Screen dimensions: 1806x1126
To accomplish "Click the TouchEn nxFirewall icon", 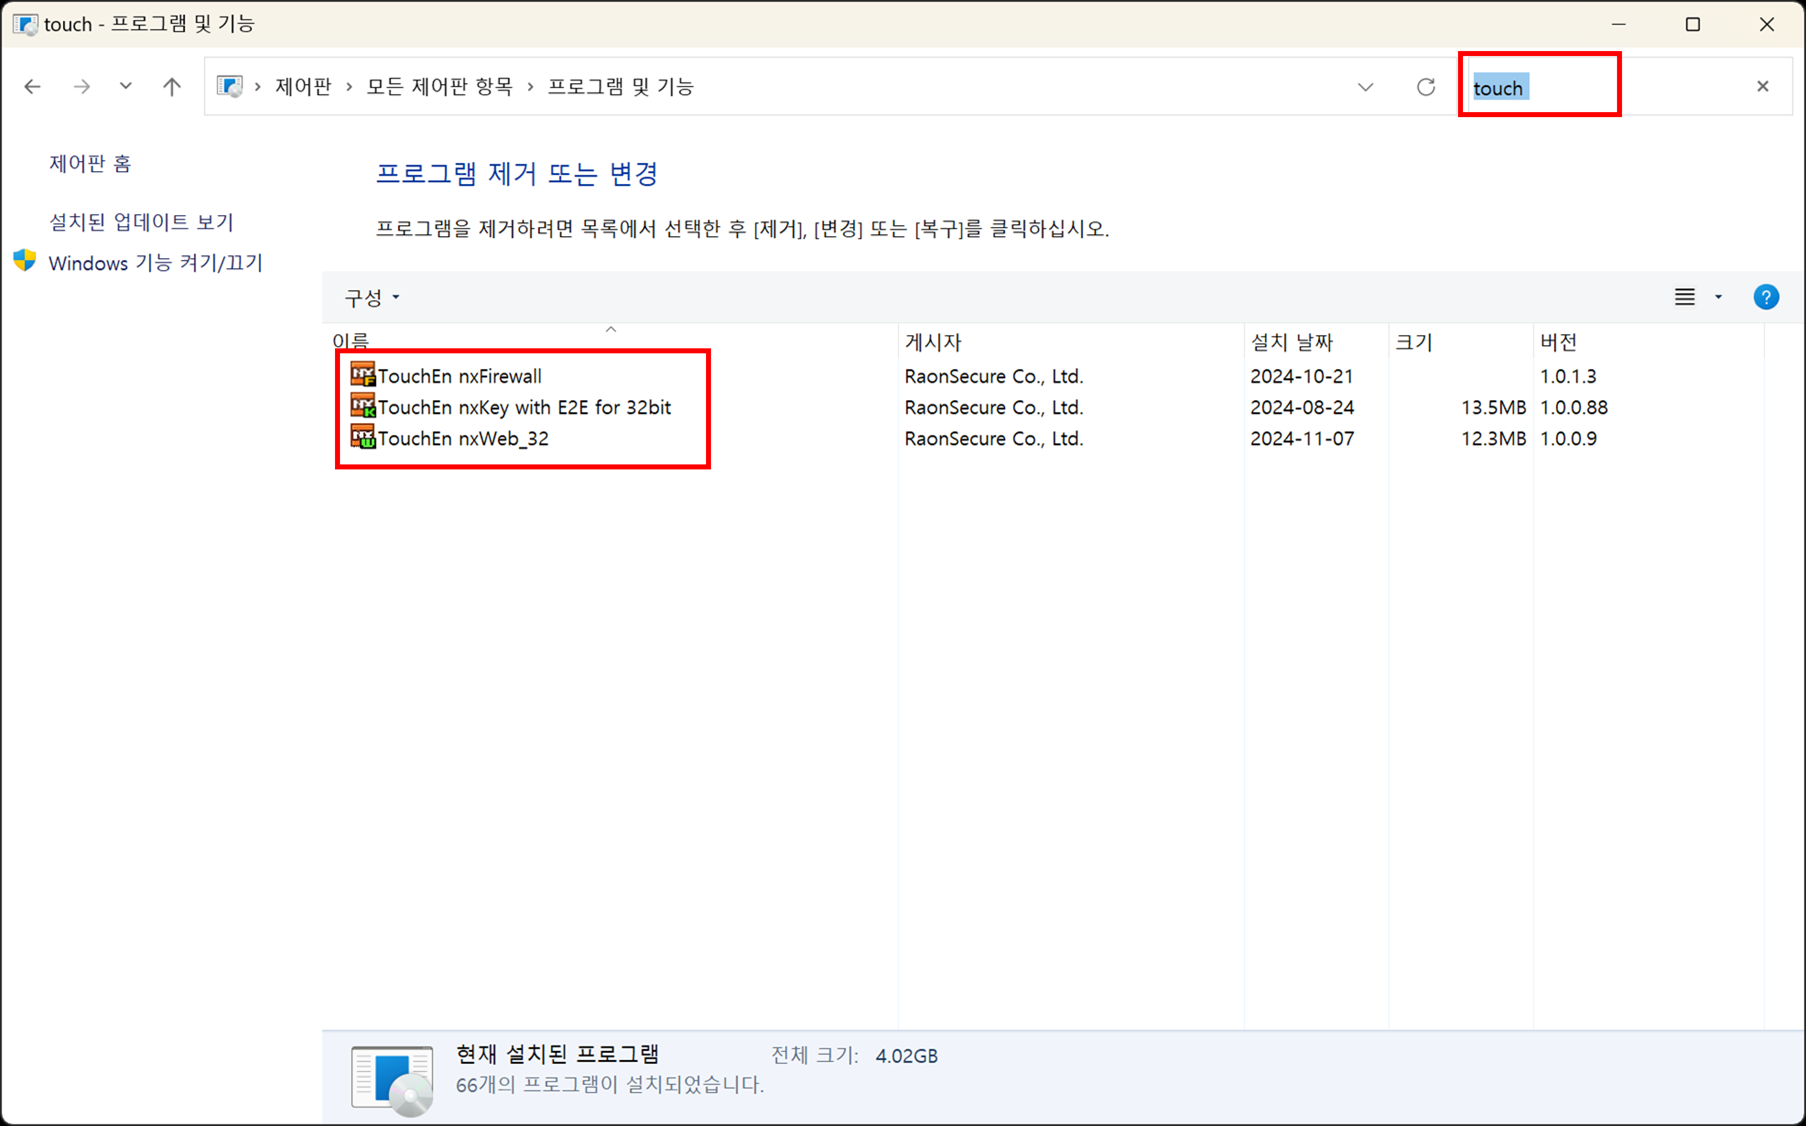I will click(x=362, y=375).
